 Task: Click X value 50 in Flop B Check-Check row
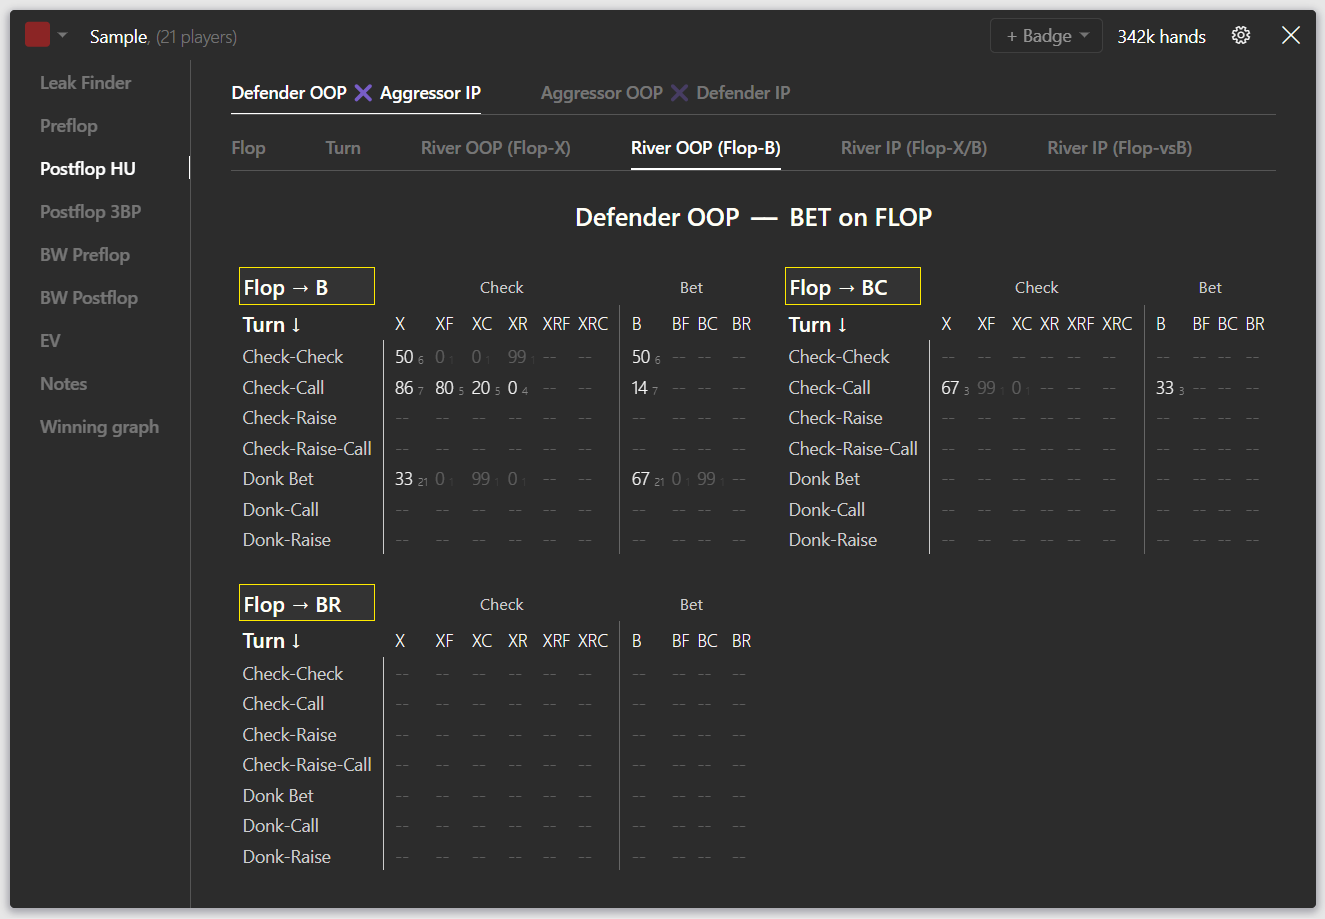404,357
